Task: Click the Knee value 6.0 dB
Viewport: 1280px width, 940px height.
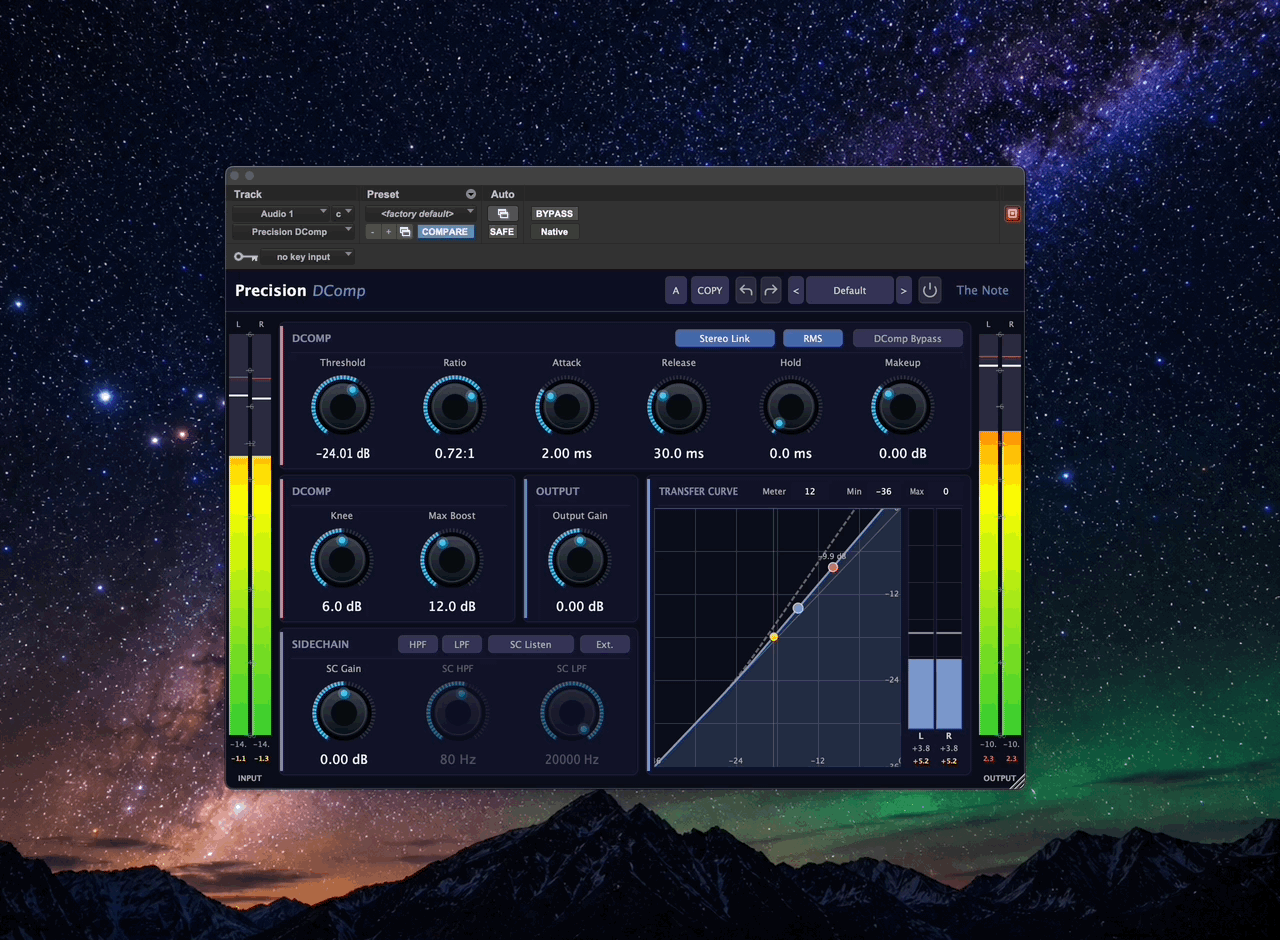Action: pos(341,606)
